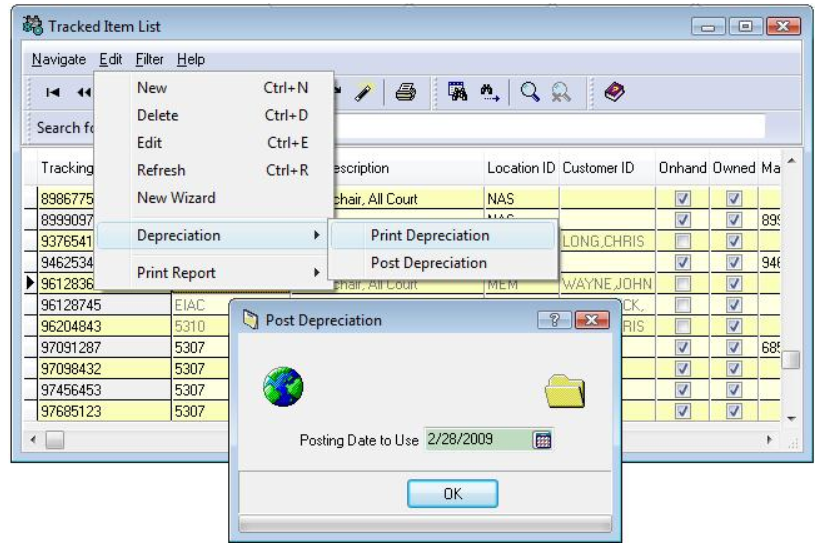Choose New Wizard from Edit menu
Viewport: 817px width, 546px height.
pyautogui.click(x=175, y=198)
